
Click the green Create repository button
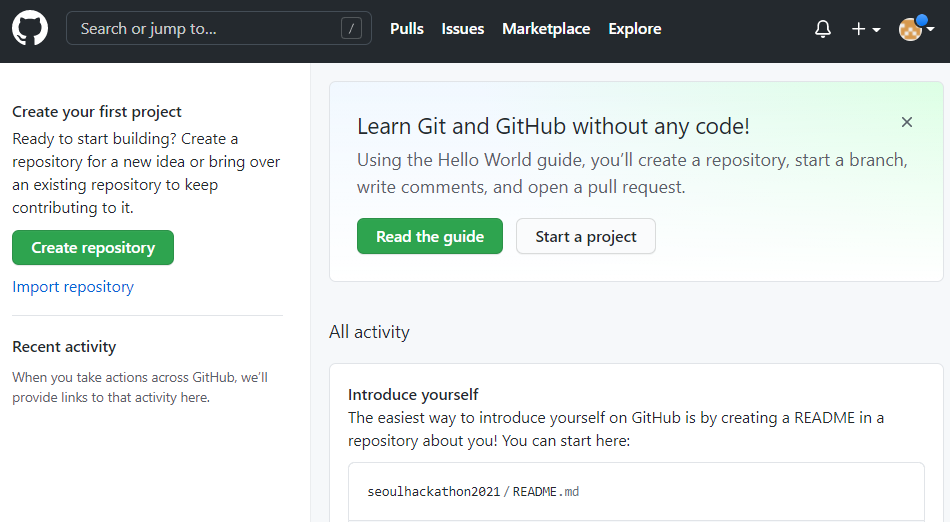(93, 247)
